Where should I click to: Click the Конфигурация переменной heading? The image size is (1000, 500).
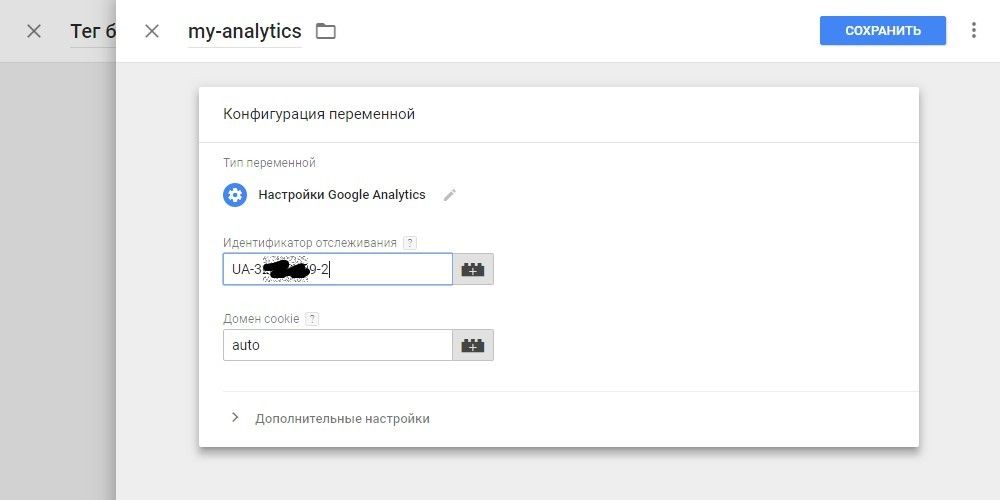coord(319,114)
